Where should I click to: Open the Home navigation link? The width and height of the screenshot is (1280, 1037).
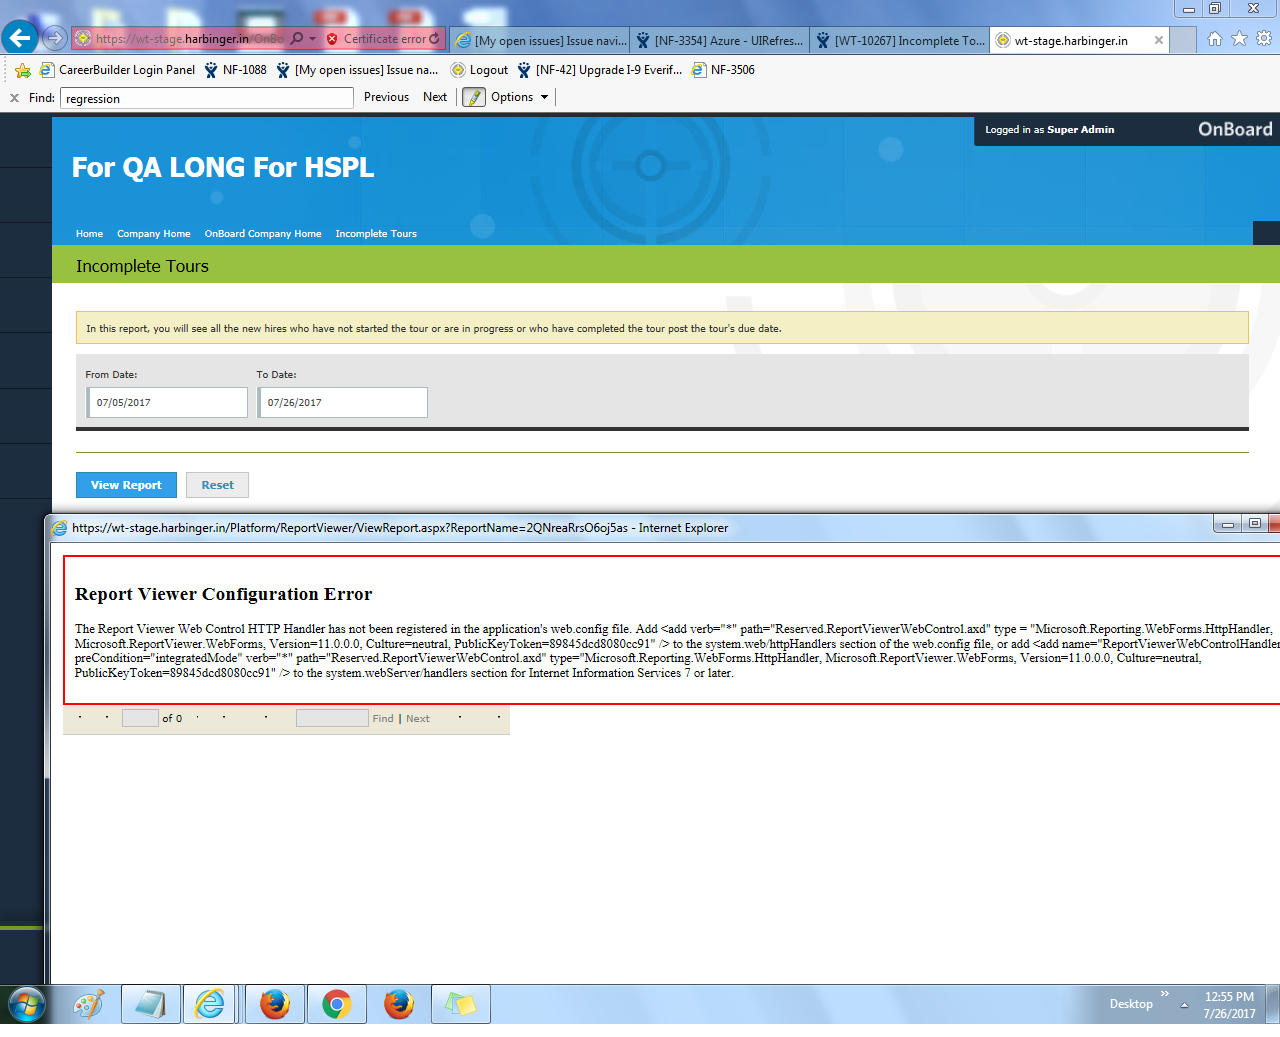(x=89, y=234)
